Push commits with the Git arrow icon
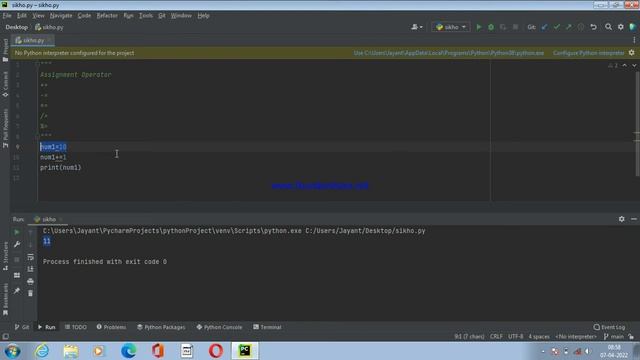The width and height of the screenshot is (640, 360). (x=569, y=27)
